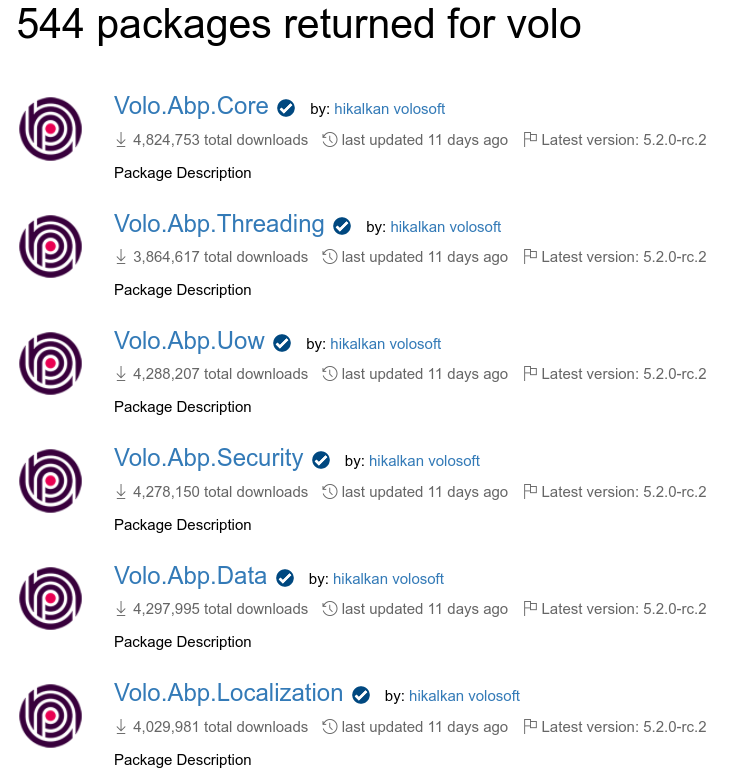Open the Volo.Abp.Threading package link
The width and height of the screenshot is (729, 773).
[x=219, y=224]
